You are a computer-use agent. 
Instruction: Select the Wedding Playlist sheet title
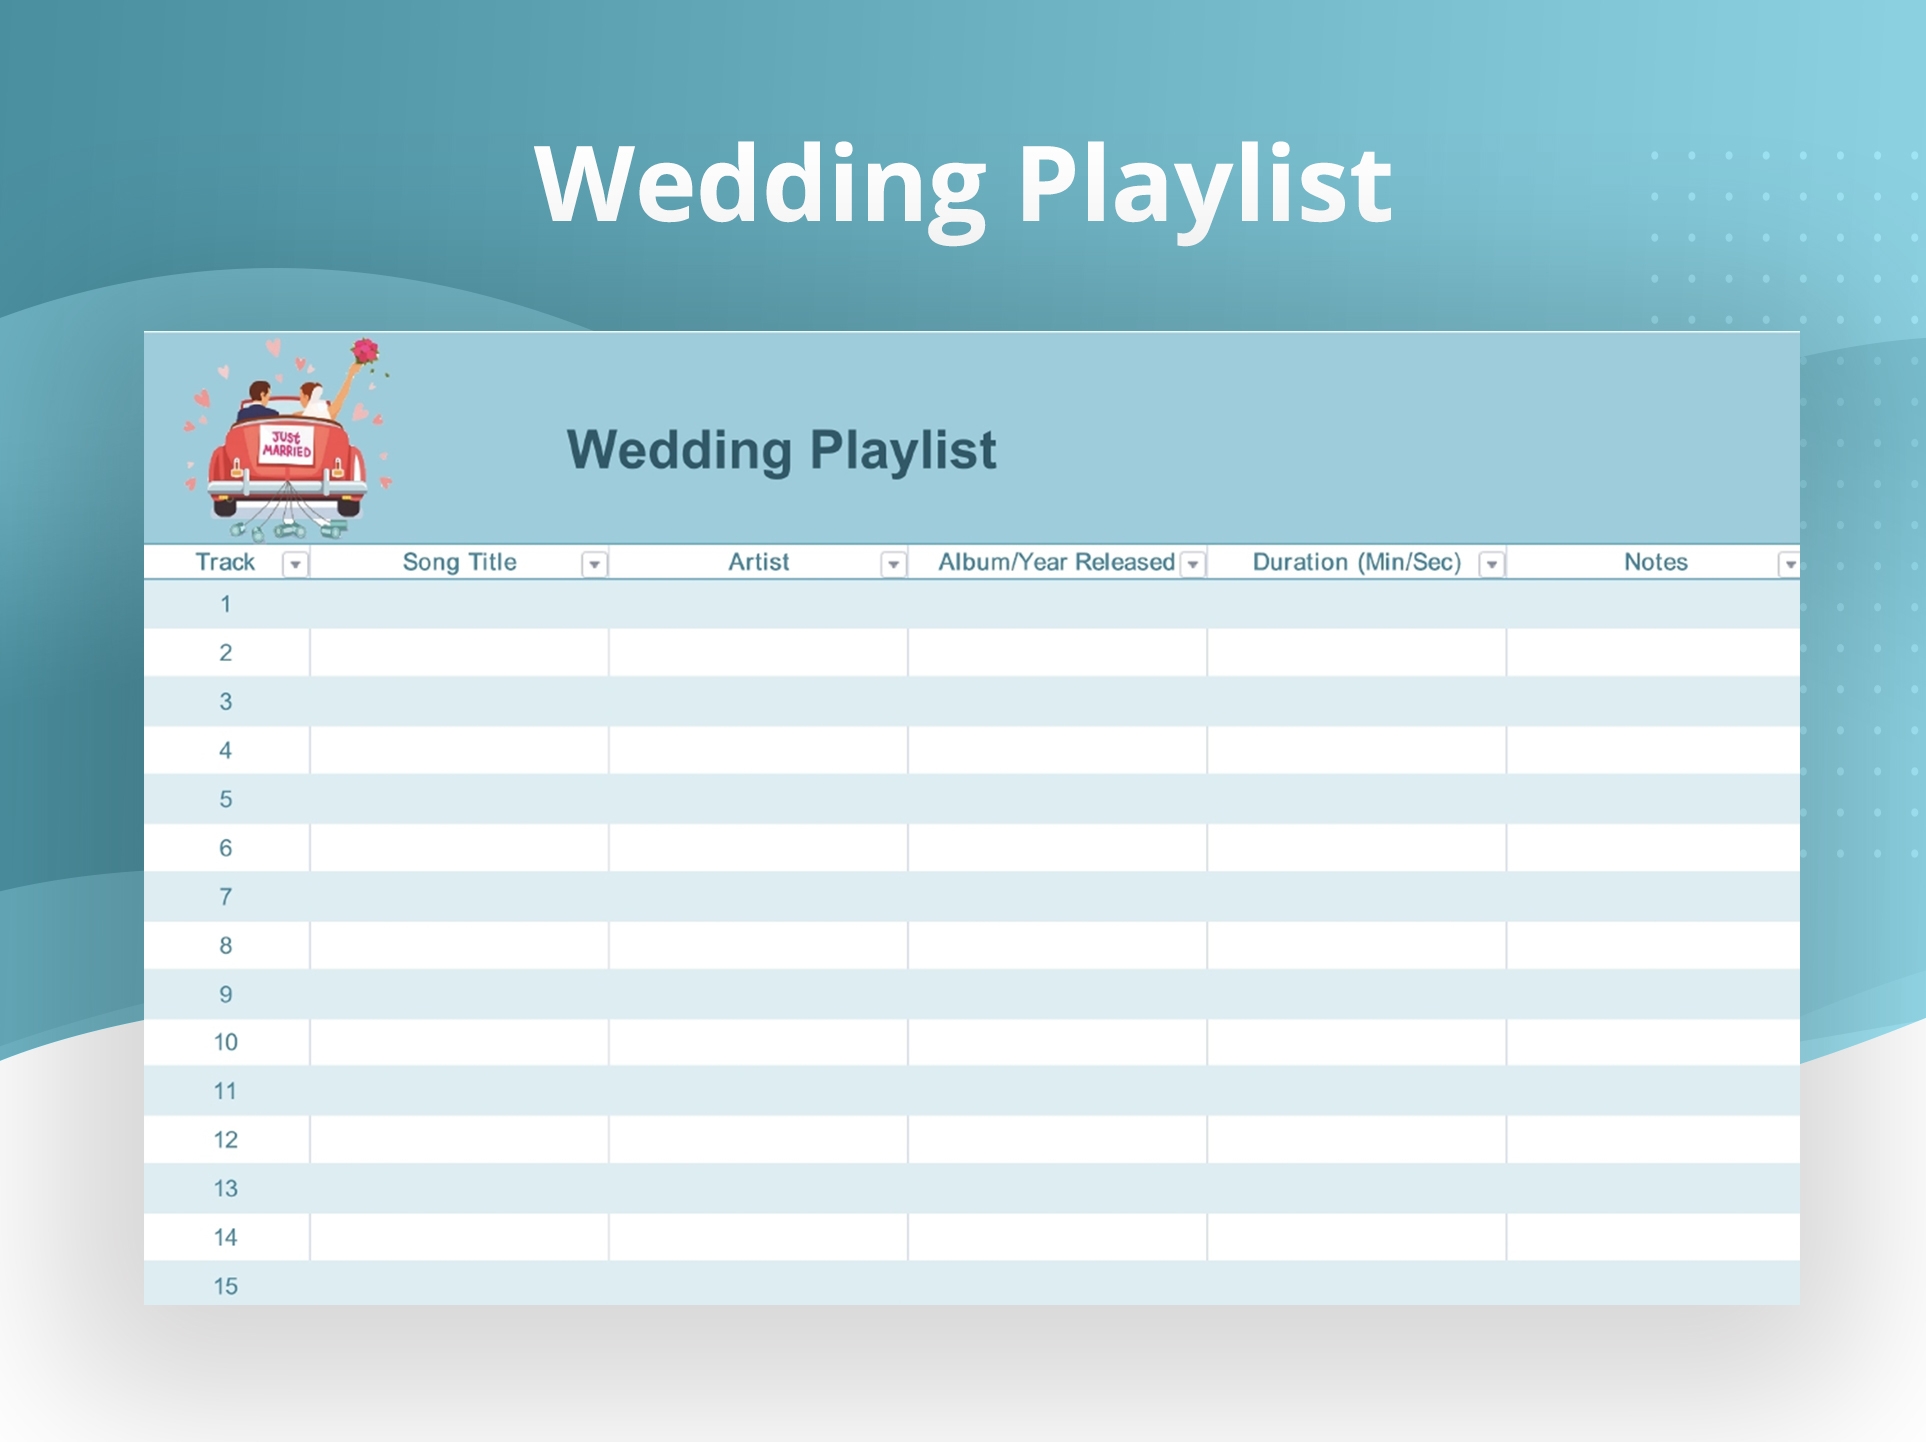pyautogui.click(x=781, y=450)
